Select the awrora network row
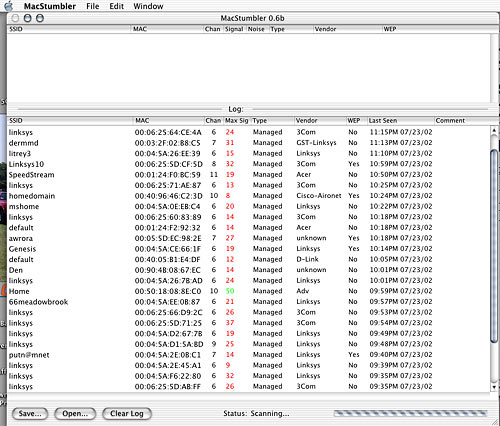The image size is (500, 426). pyautogui.click(x=249, y=238)
